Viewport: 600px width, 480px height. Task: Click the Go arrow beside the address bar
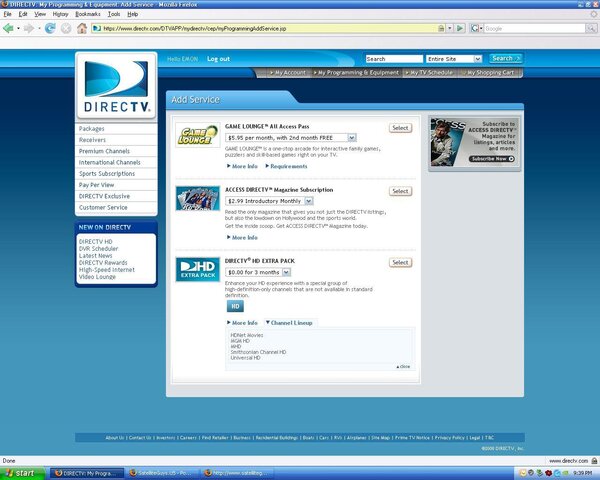pyautogui.click(x=460, y=28)
